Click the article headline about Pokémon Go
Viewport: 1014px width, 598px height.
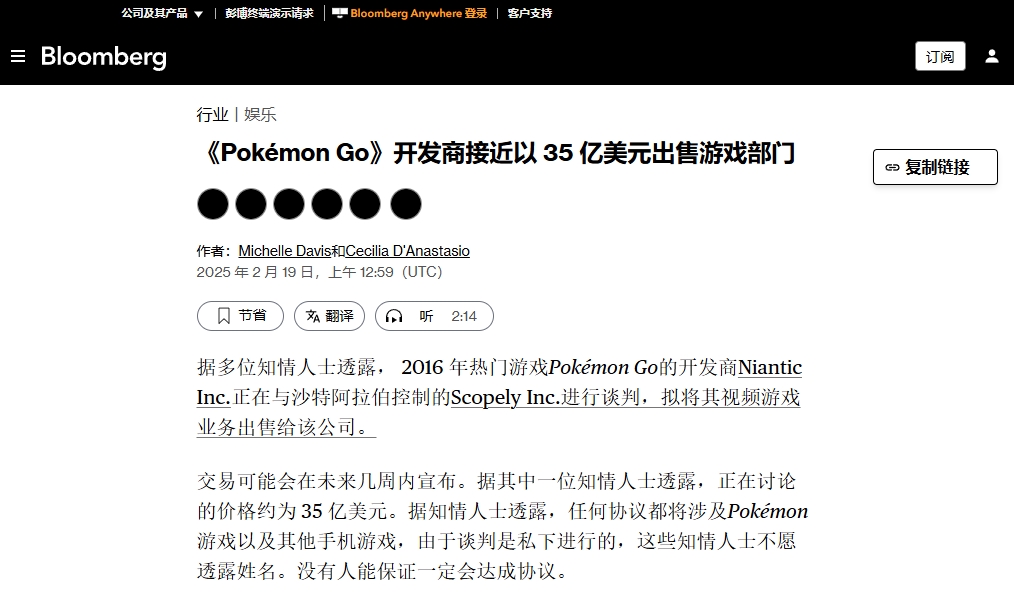[x=496, y=153]
